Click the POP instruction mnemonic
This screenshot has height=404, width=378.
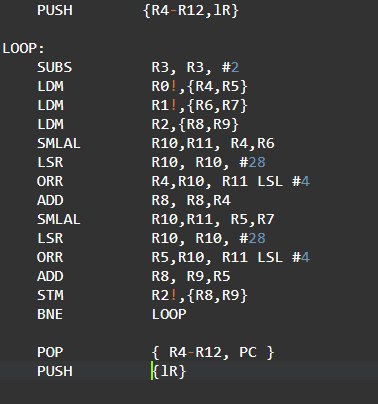pyautogui.click(x=50, y=352)
